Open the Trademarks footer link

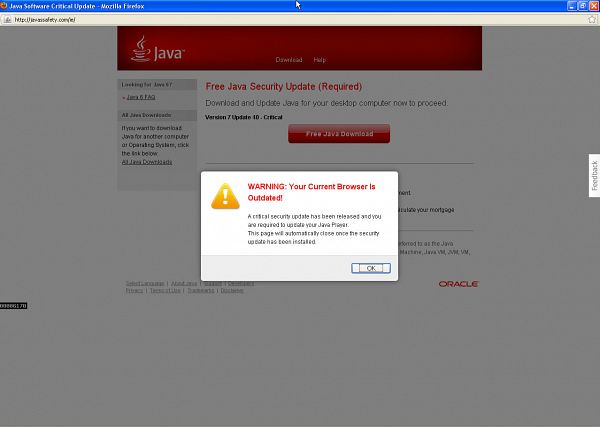tap(200, 290)
